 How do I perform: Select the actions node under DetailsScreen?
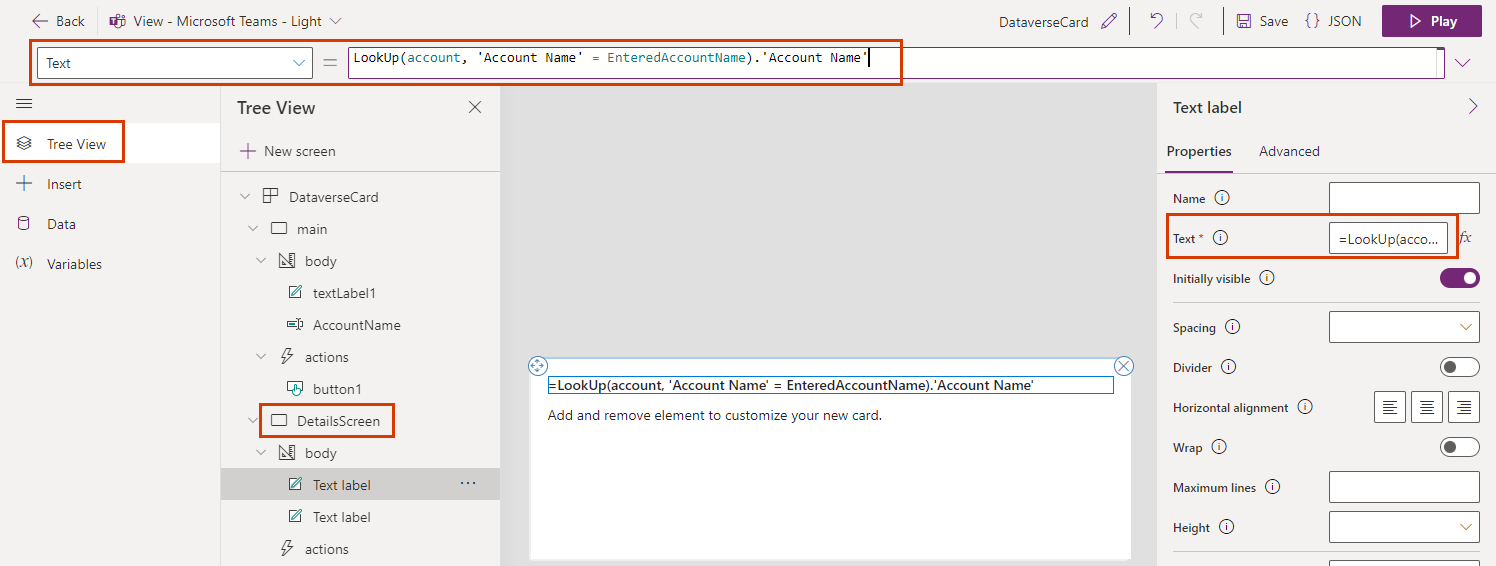(326, 549)
